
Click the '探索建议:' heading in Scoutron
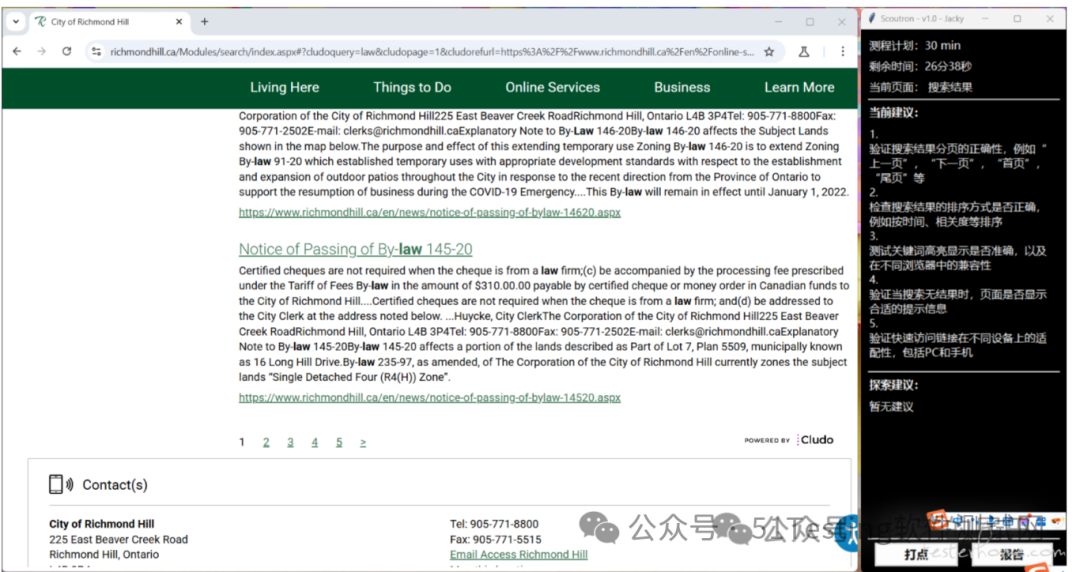(893, 385)
